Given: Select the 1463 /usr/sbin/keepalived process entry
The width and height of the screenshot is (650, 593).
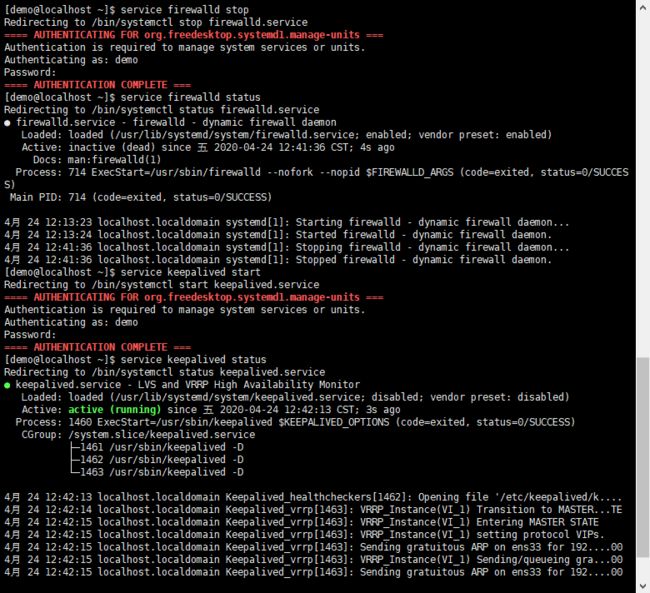Looking at the screenshot, I should click(162, 472).
